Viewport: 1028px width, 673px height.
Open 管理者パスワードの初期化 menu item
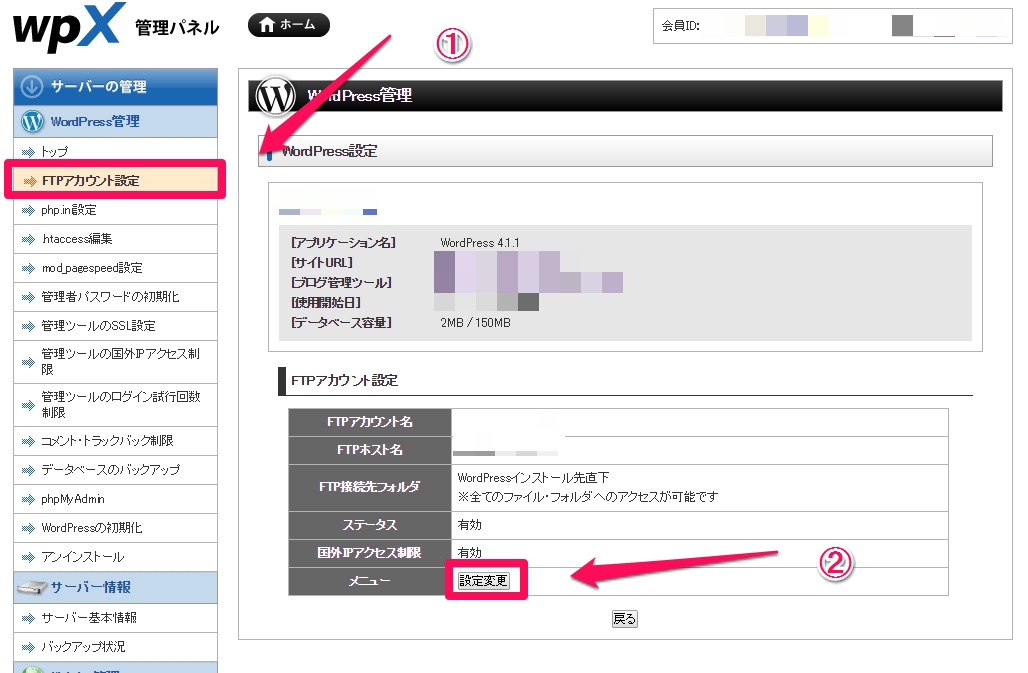click(x=115, y=296)
